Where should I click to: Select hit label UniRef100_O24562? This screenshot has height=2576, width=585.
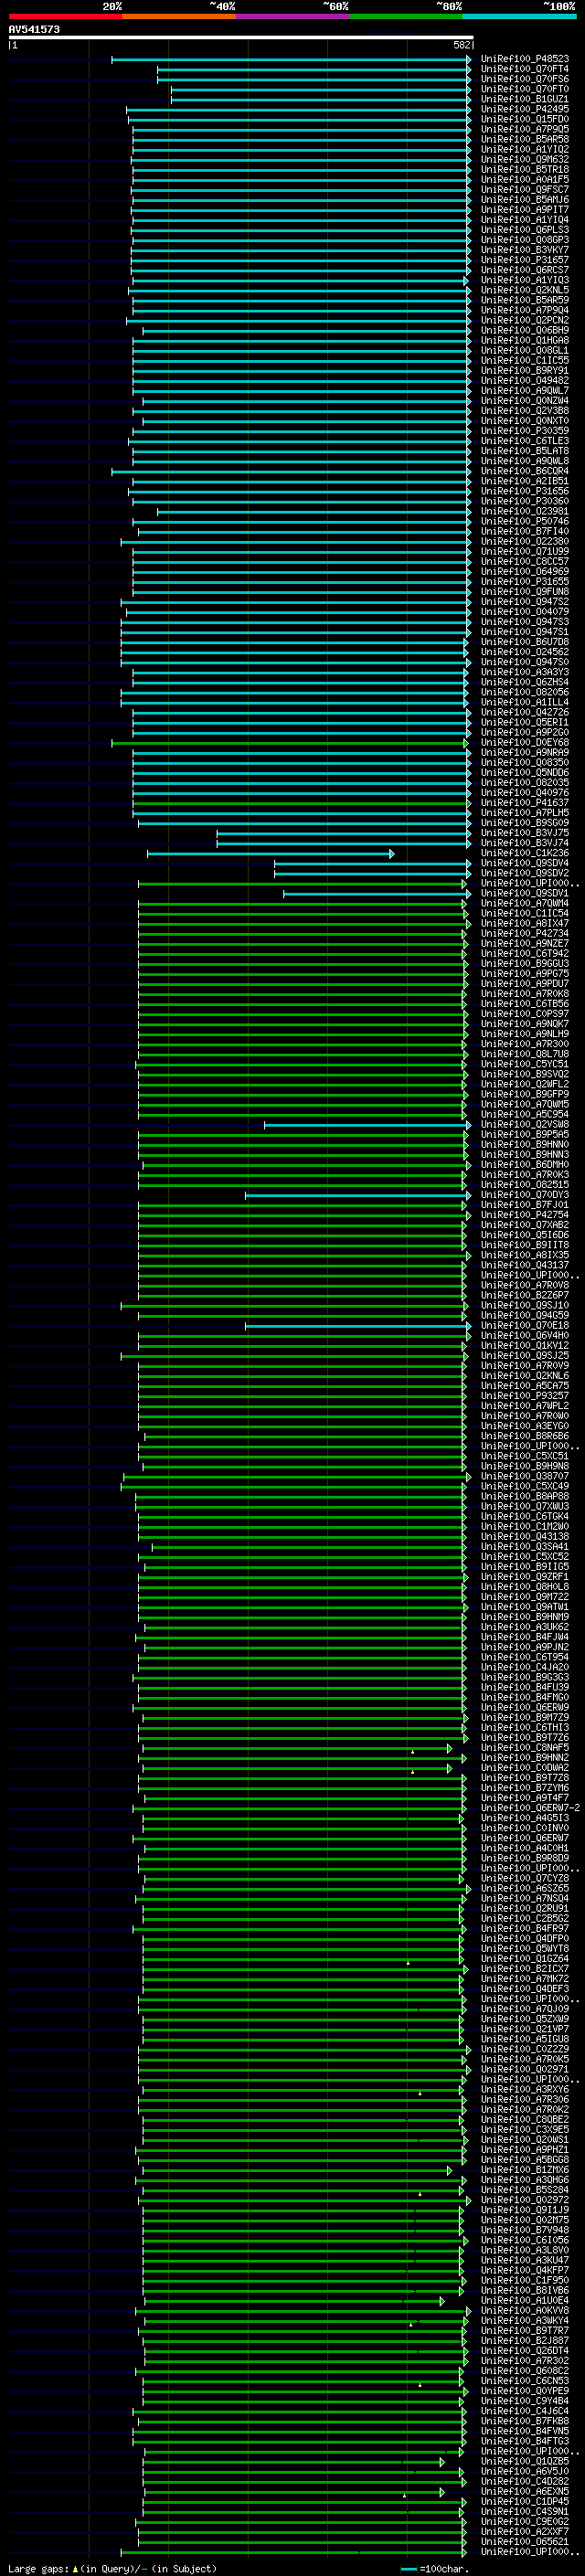(x=525, y=652)
